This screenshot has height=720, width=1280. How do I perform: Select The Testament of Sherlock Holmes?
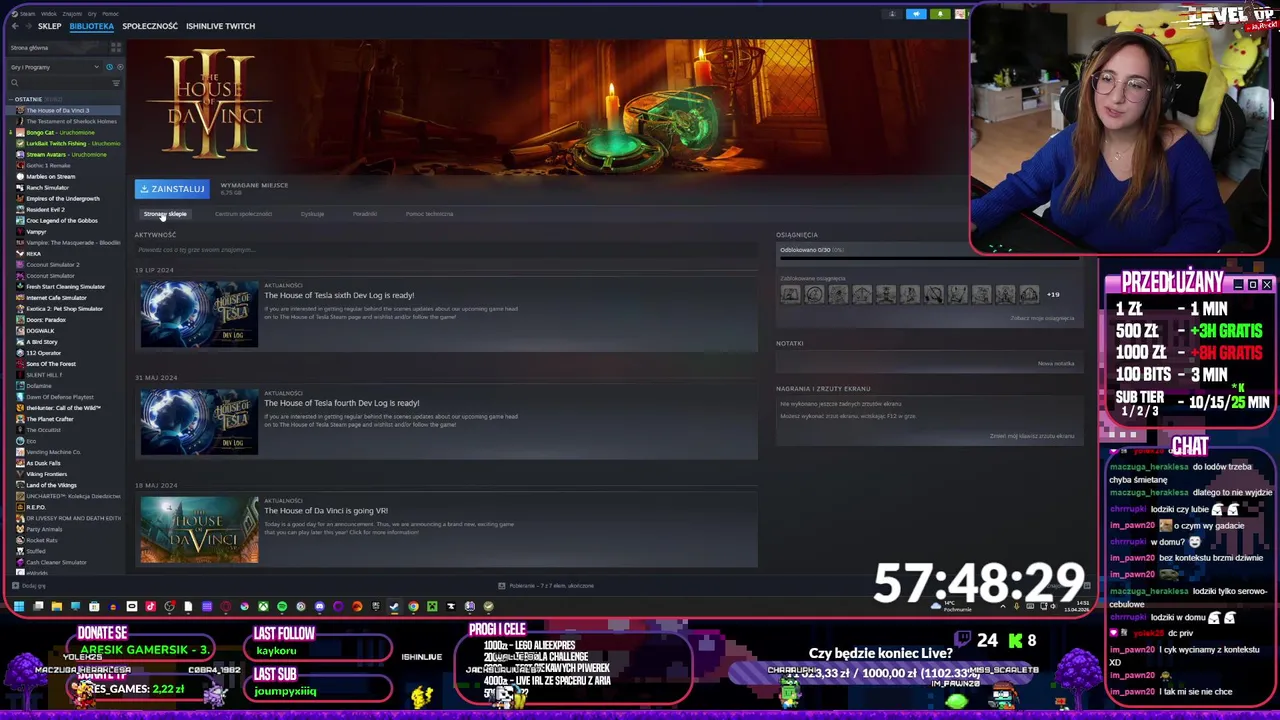coord(71,121)
